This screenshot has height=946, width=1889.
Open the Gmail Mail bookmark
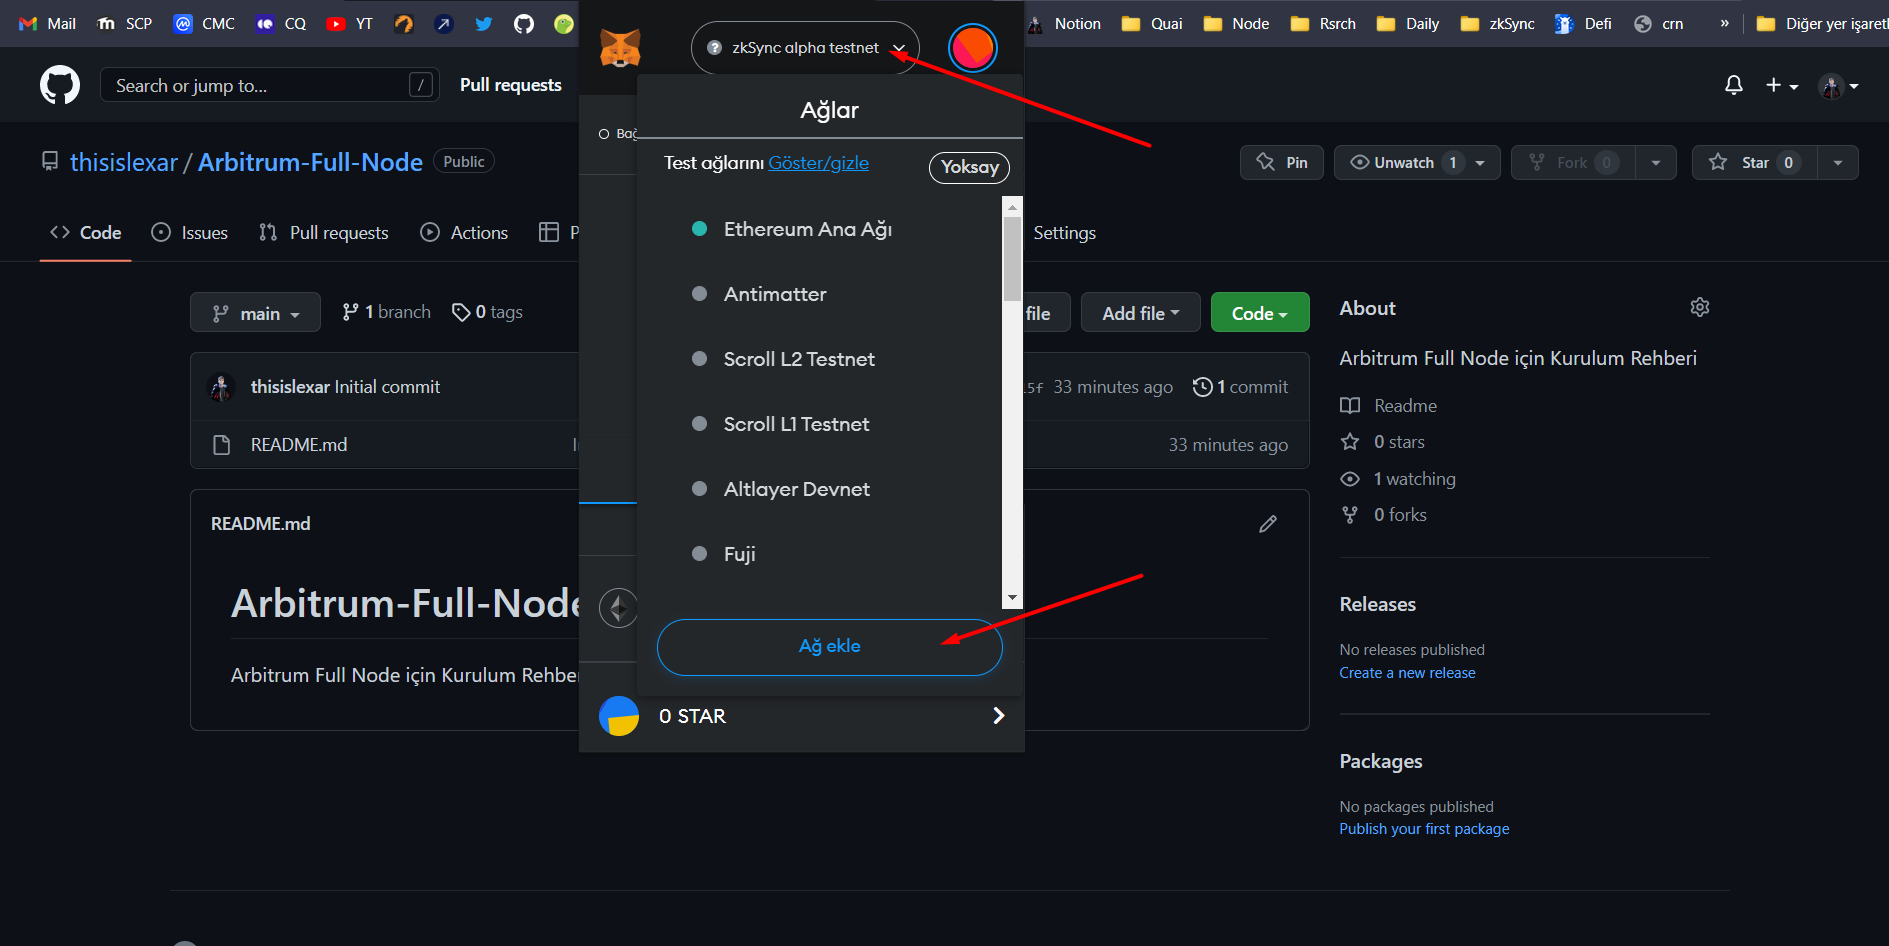47,23
